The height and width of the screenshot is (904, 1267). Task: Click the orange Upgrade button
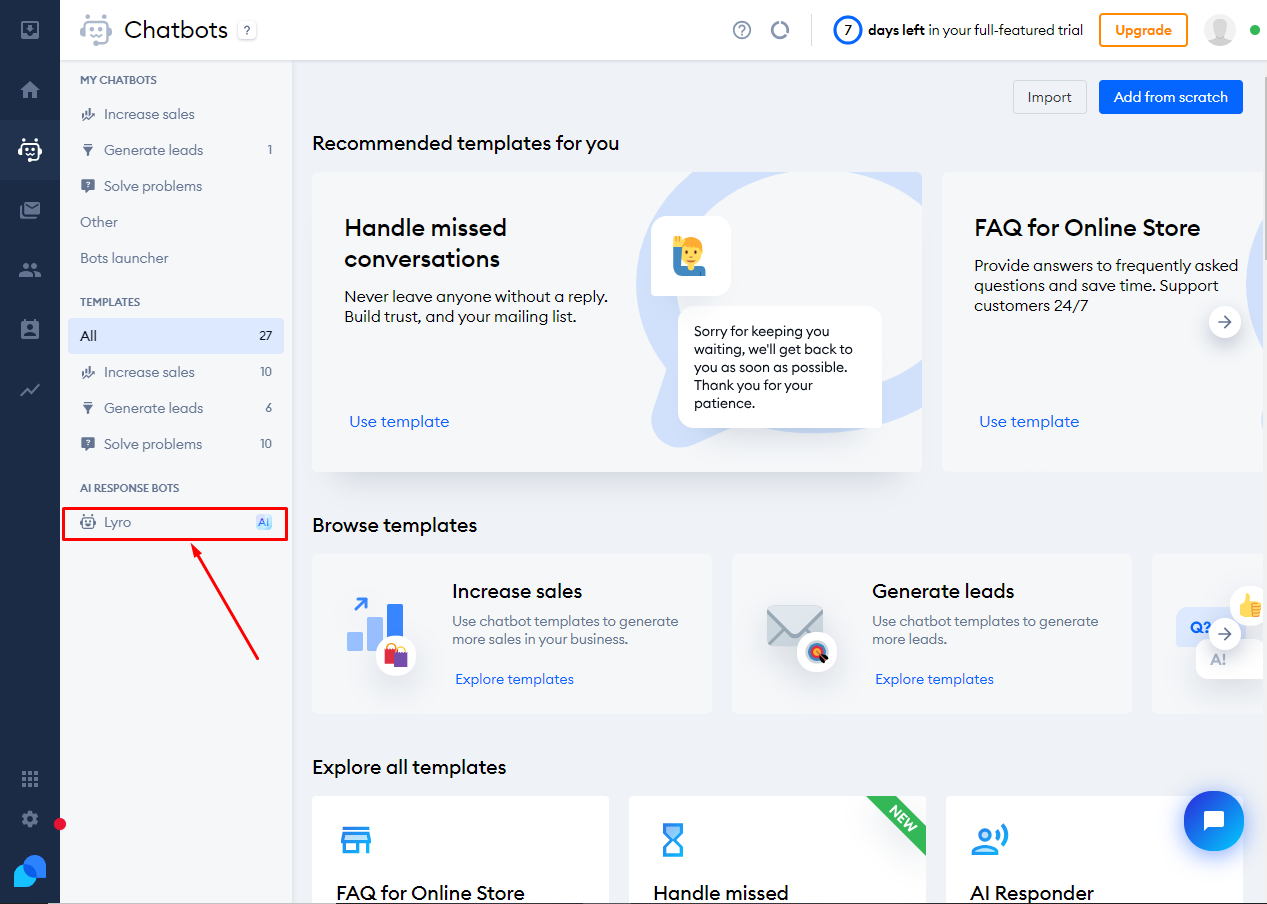pyautogui.click(x=1142, y=30)
